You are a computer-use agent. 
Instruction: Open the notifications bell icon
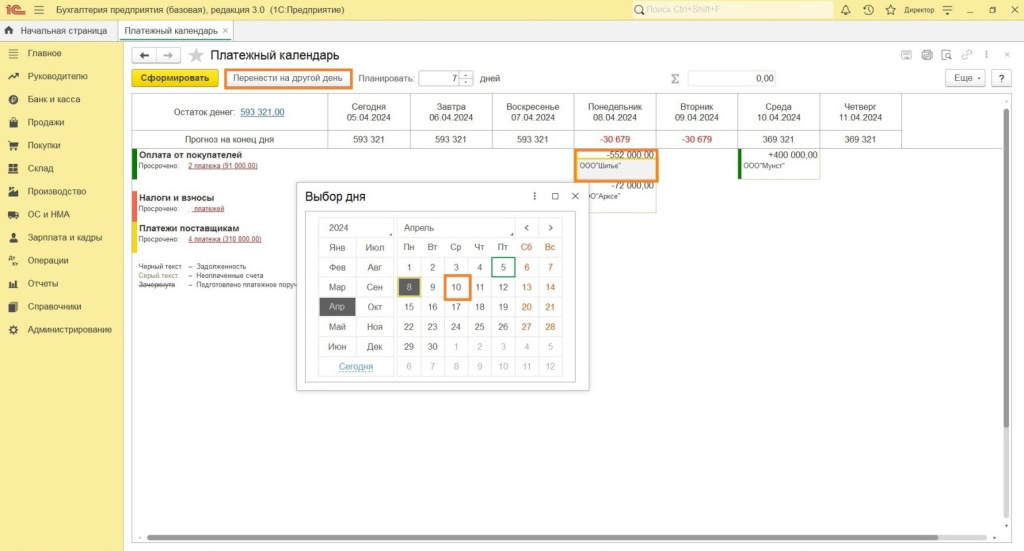coord(846,10)
